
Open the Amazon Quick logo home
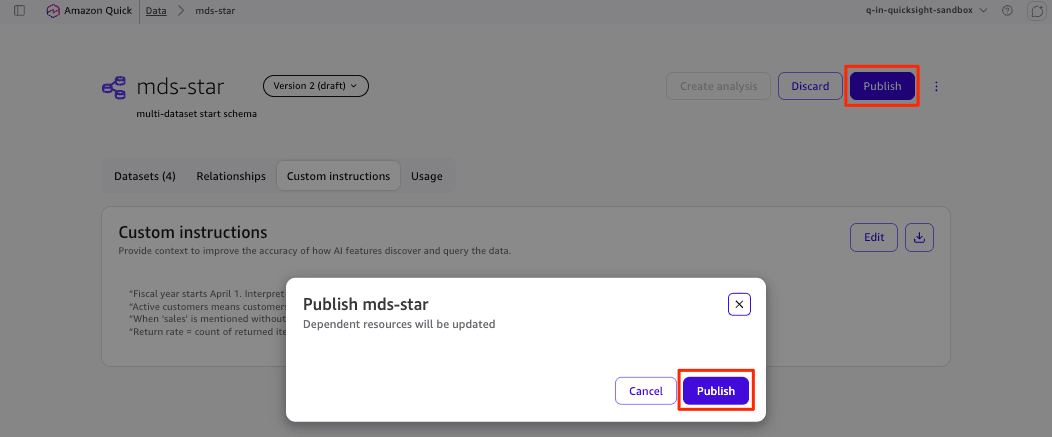[89, 11]
